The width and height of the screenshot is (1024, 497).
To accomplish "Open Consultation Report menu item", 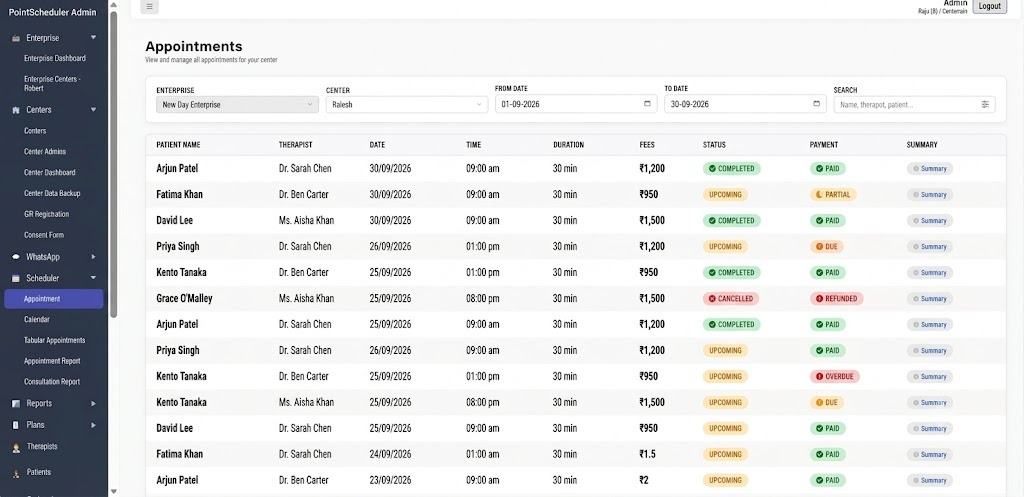I will pyautogui.click(x=52, y=382).
